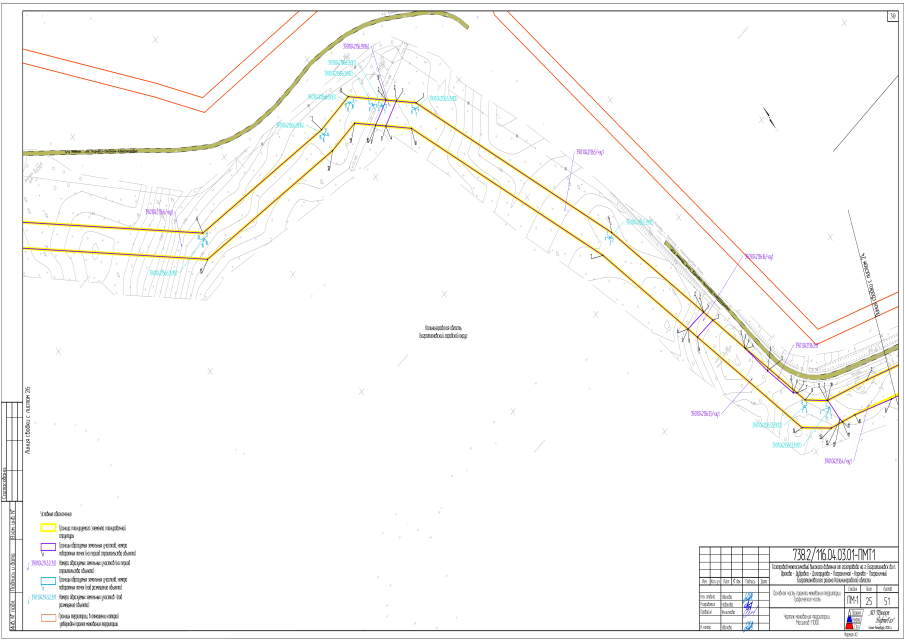Viewport: 905px width, 640px height.
Task: Click the cyan legend rectangle swatch
Action: point(48,580)
